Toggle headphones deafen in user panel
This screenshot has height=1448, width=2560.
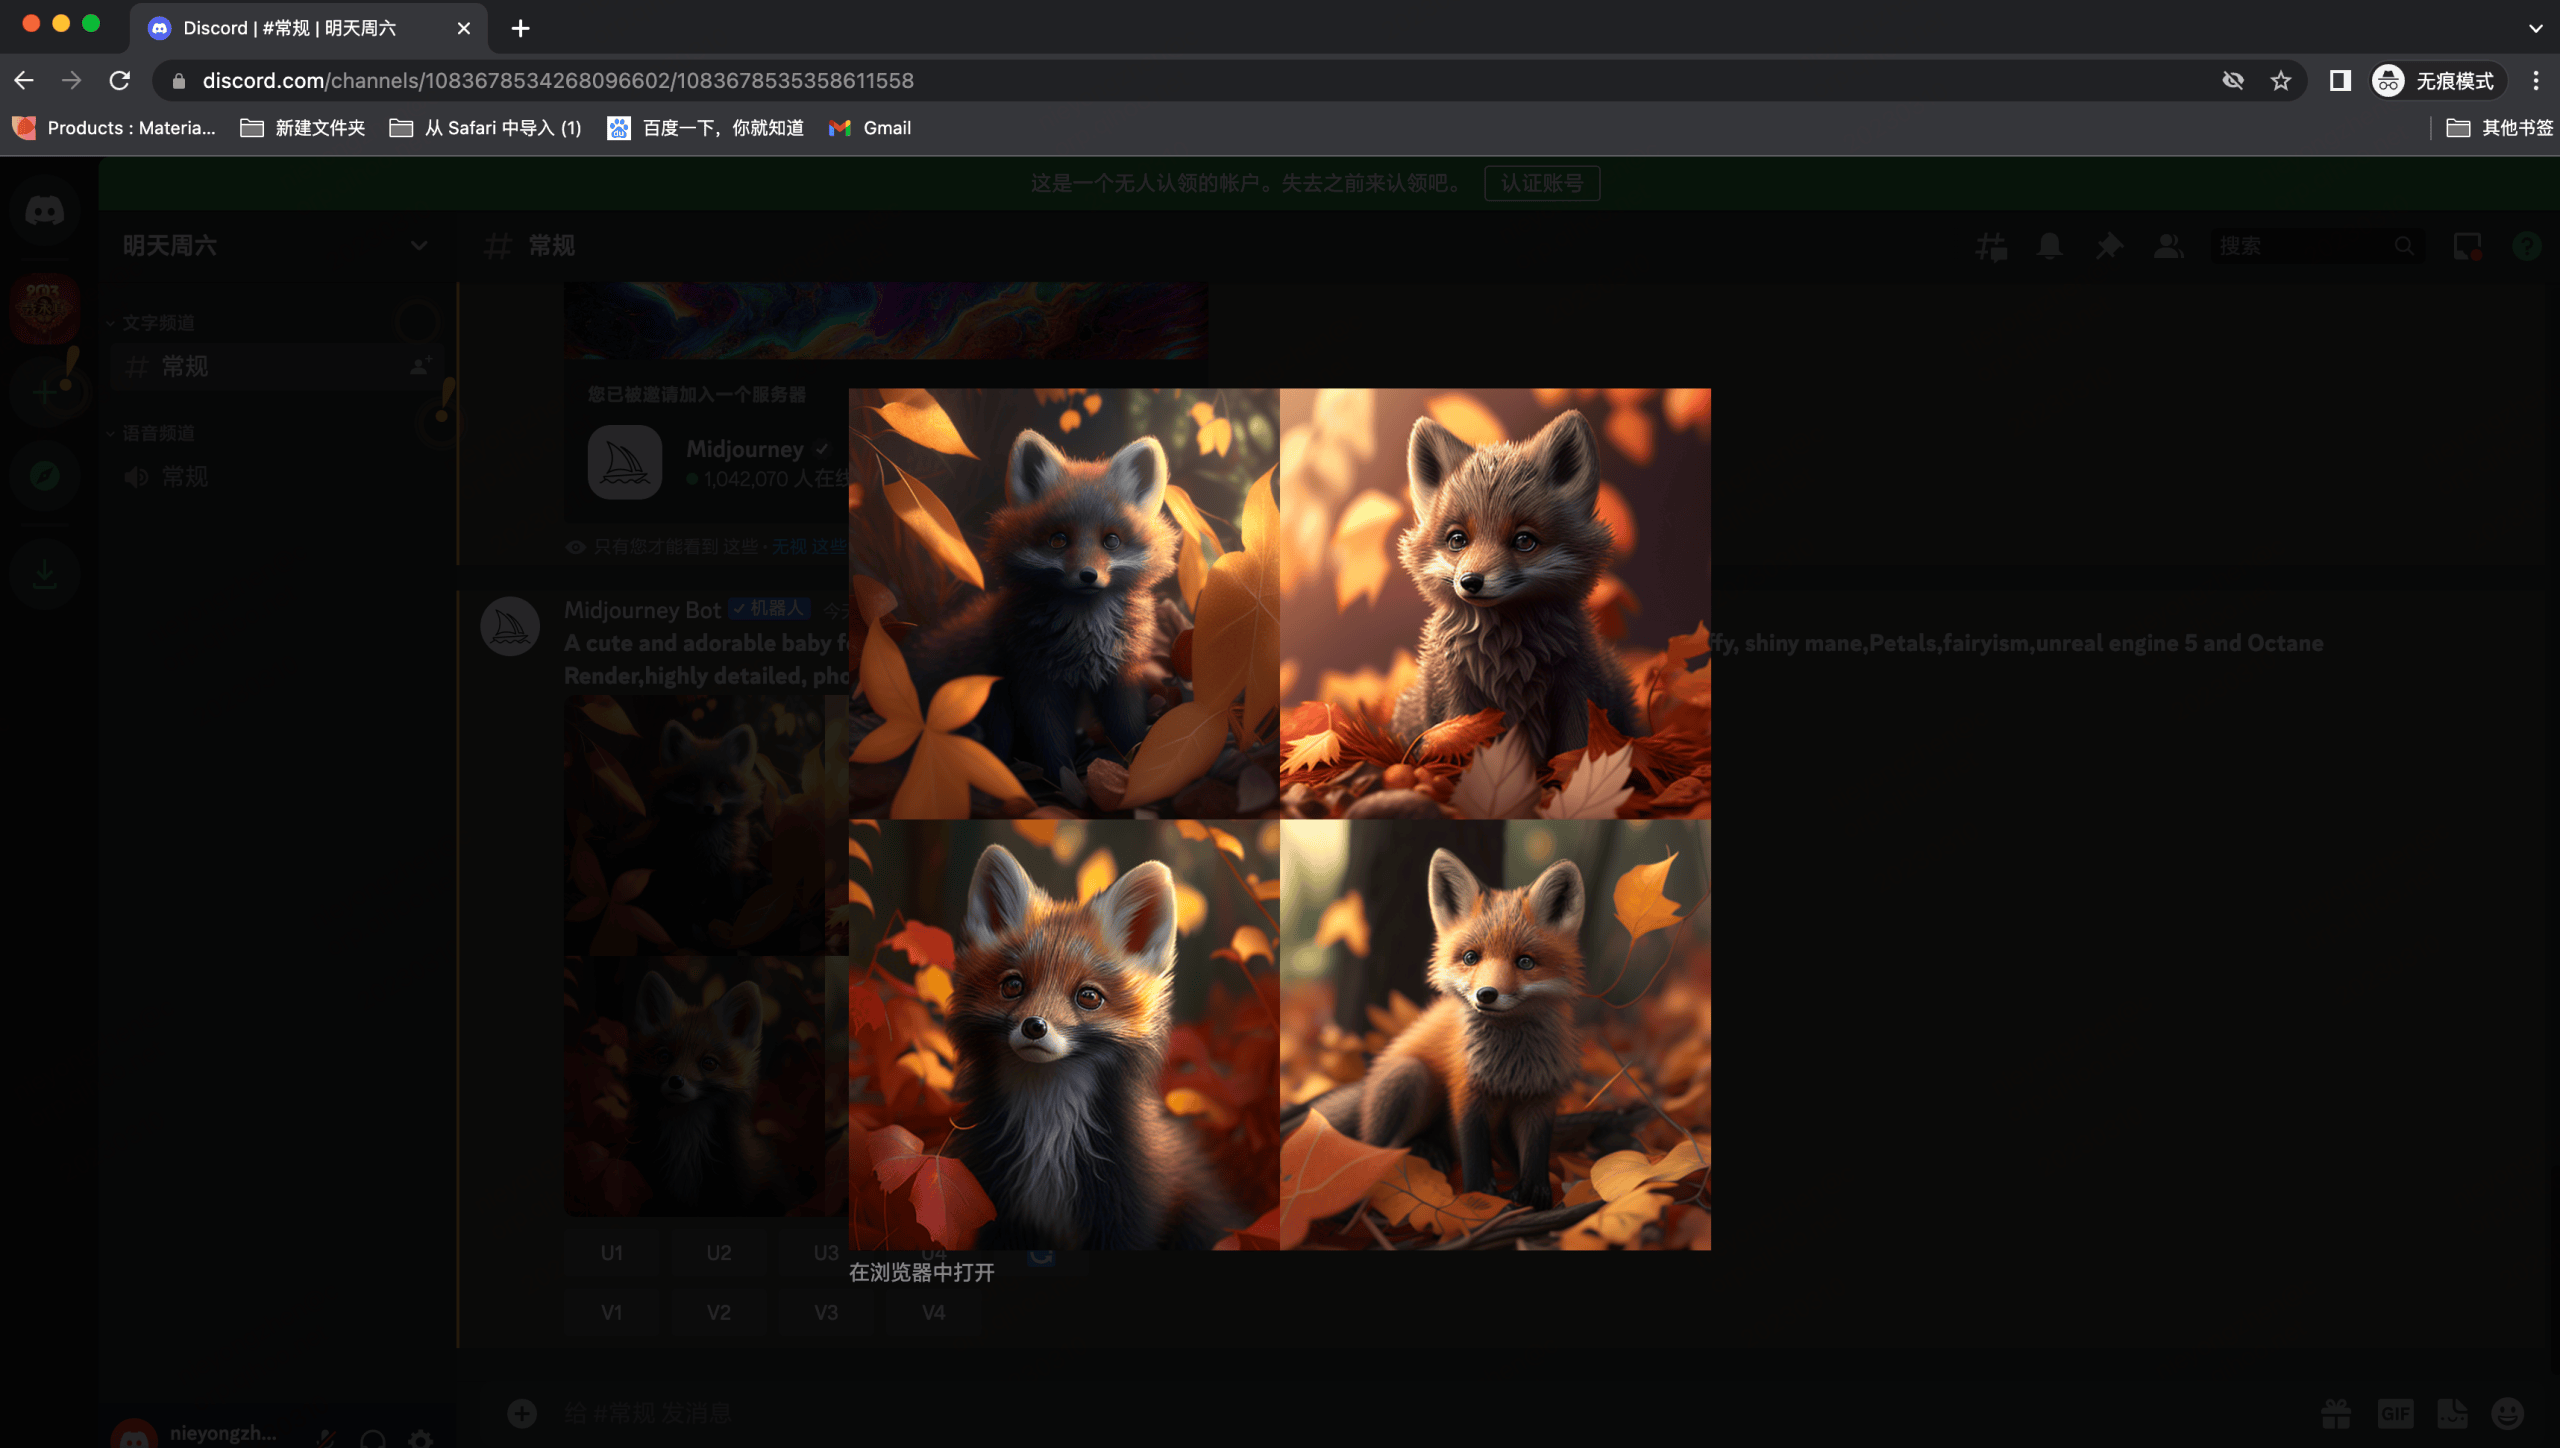[x=373, y=1438]
